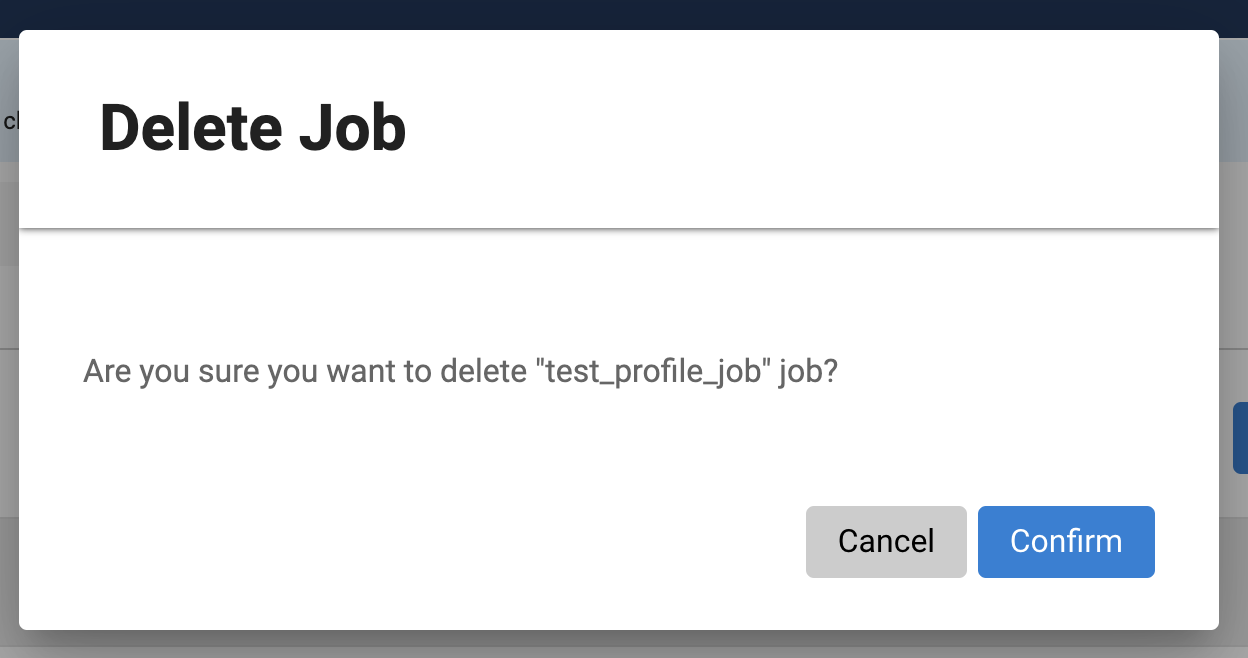Click the dark navigation bar at top
Image resolution: width=1248 pixels, height=658 pixels.
(x=624, y=15)
